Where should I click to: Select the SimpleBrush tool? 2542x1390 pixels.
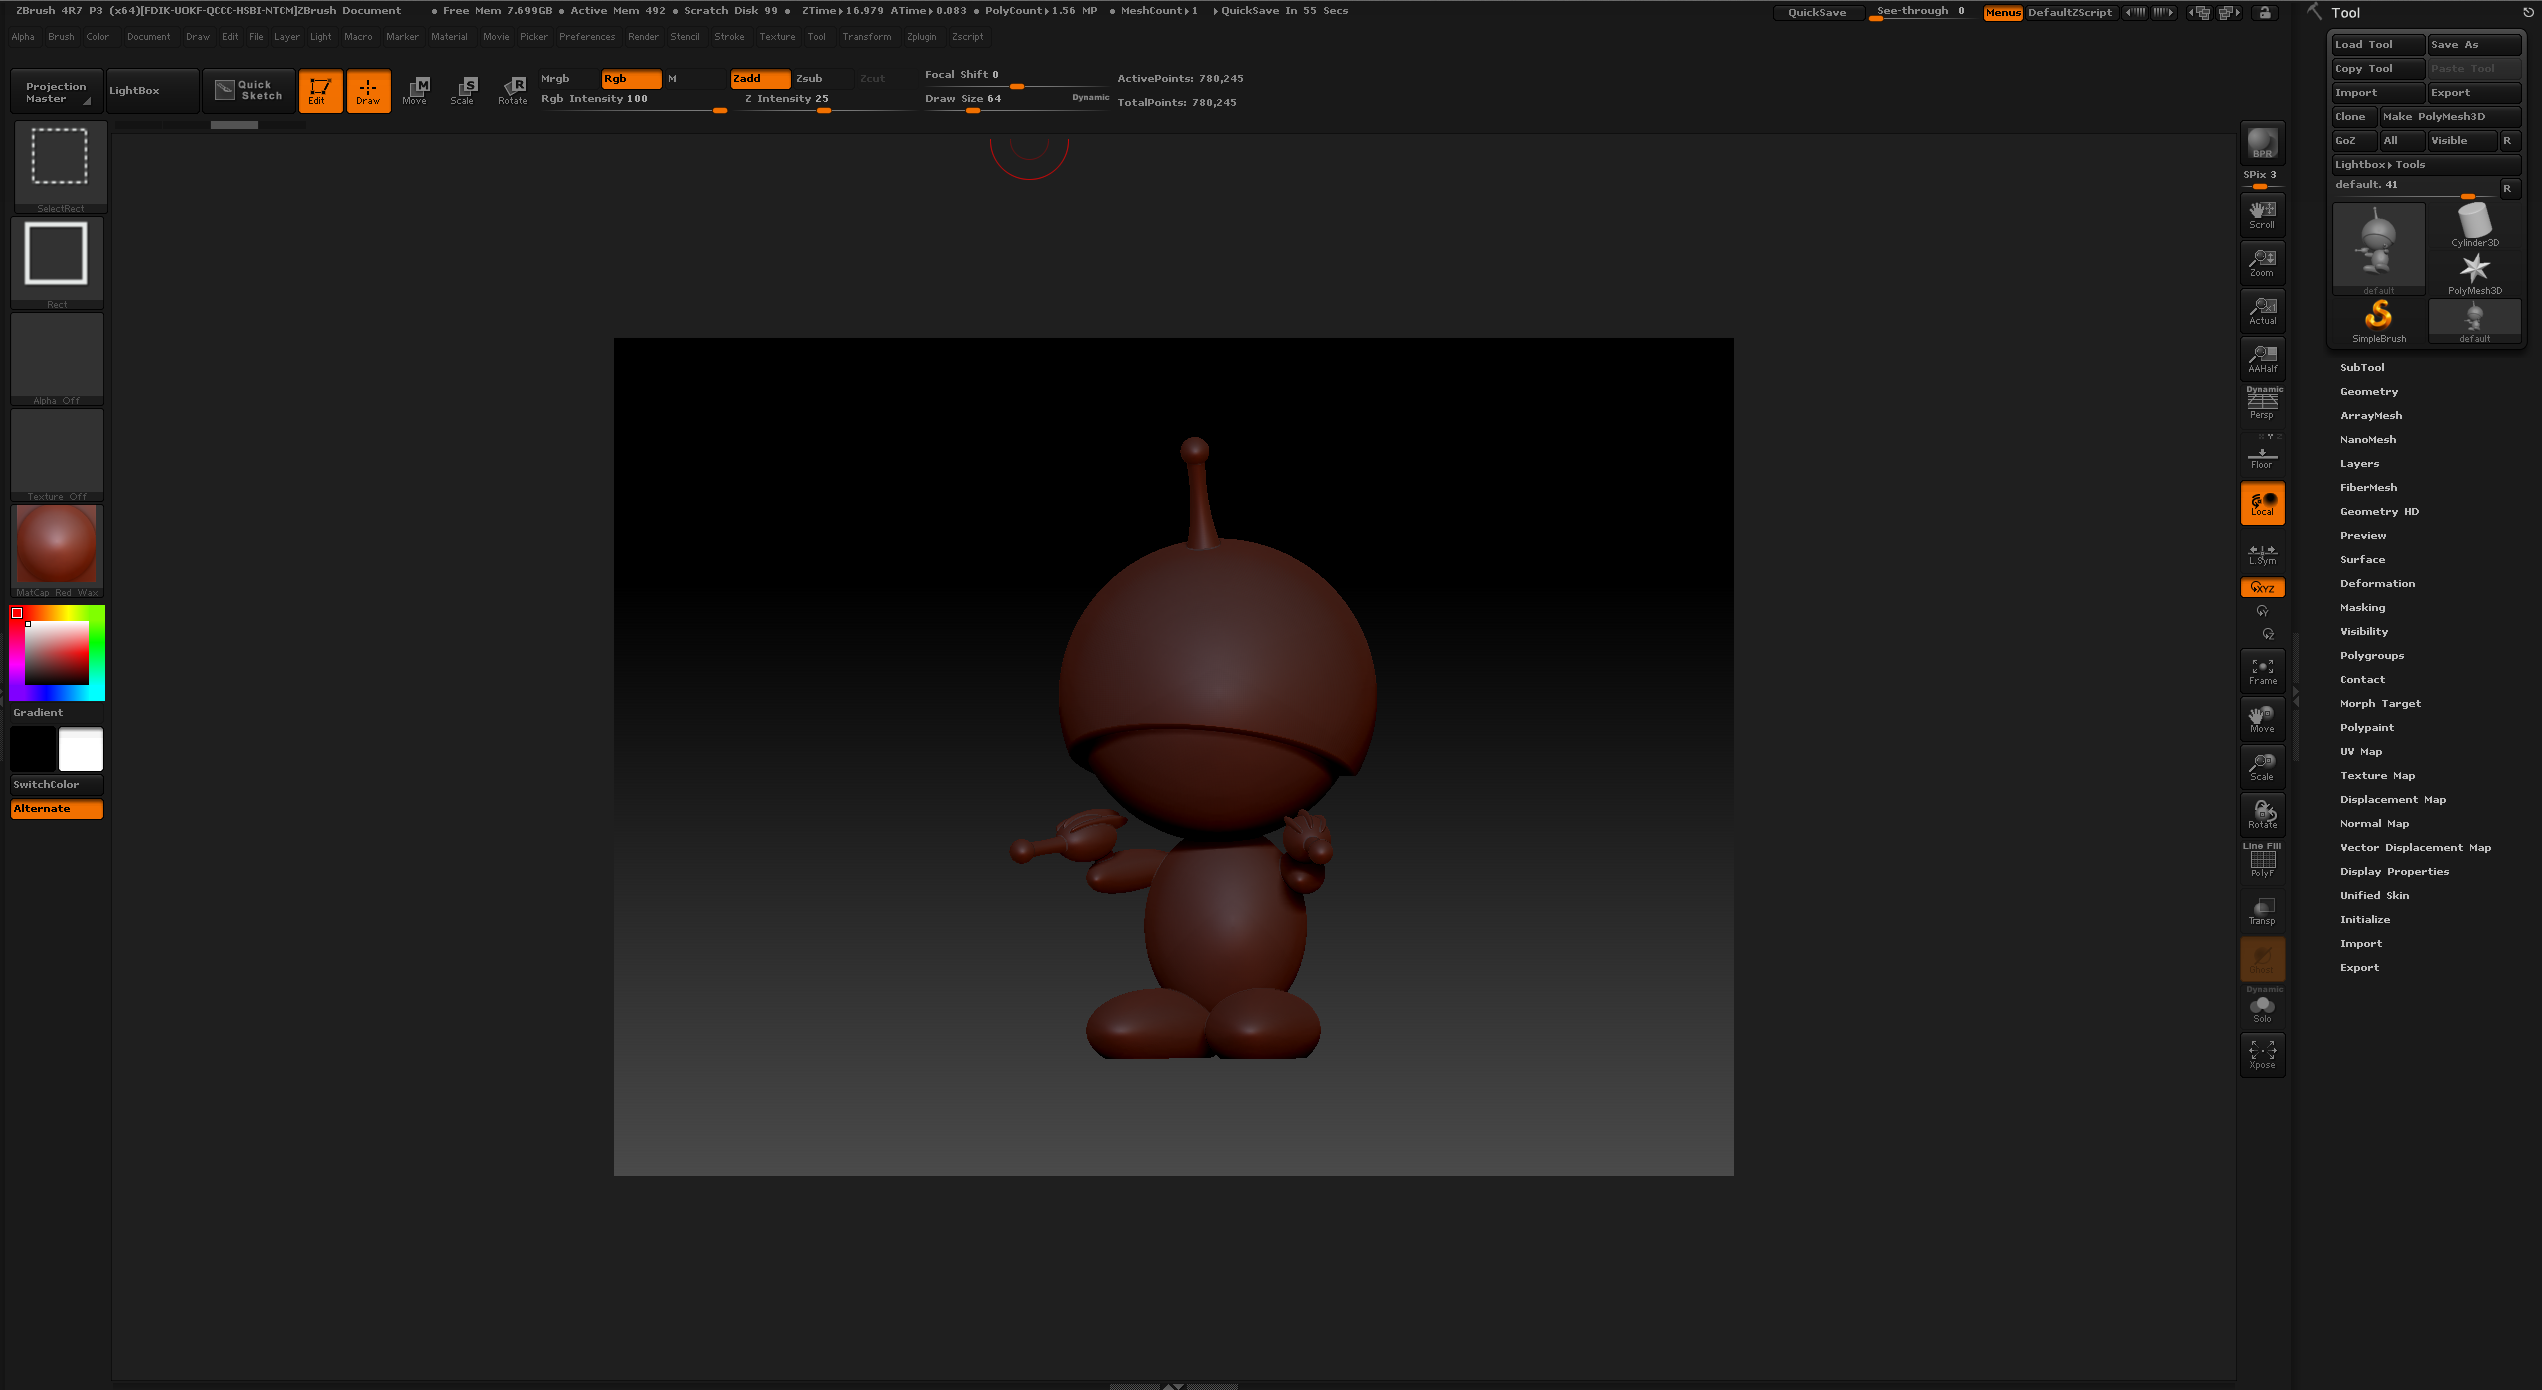click(x=2379, y=322)
